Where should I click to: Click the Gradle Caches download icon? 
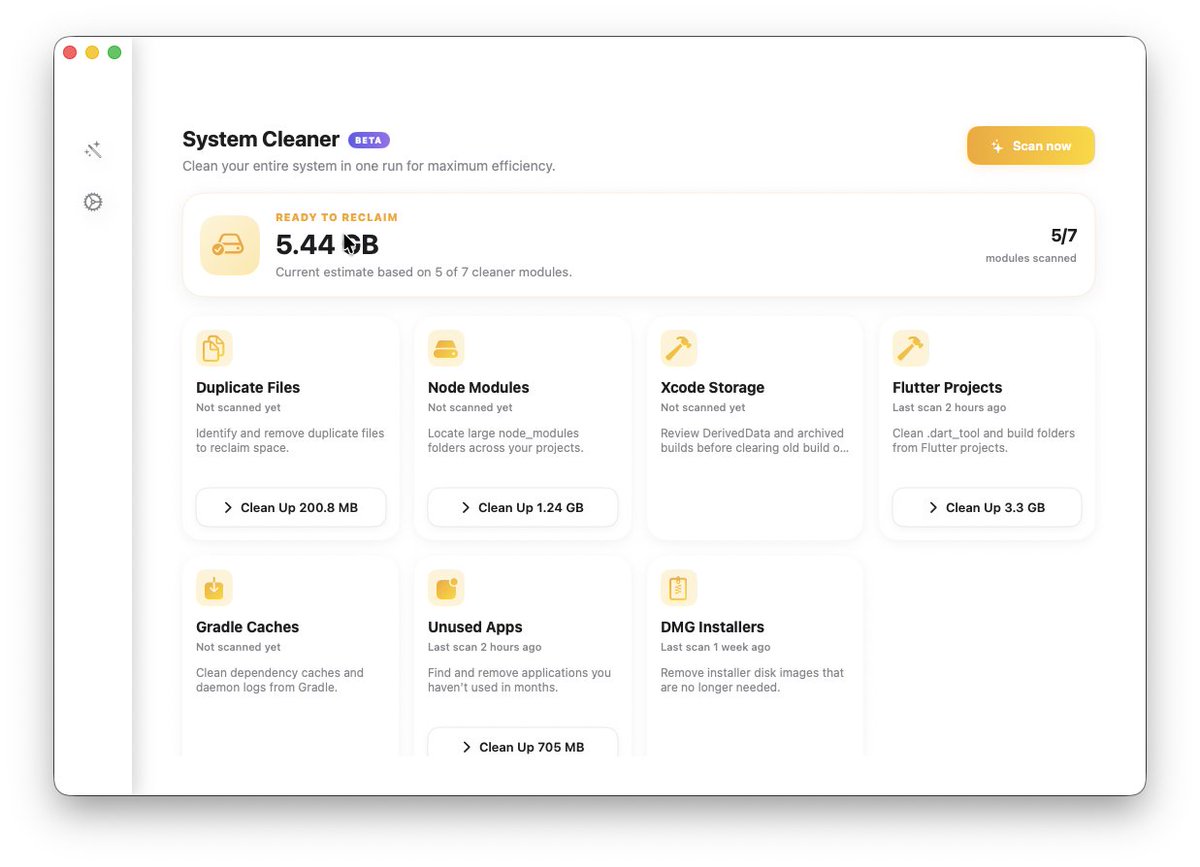214,588
